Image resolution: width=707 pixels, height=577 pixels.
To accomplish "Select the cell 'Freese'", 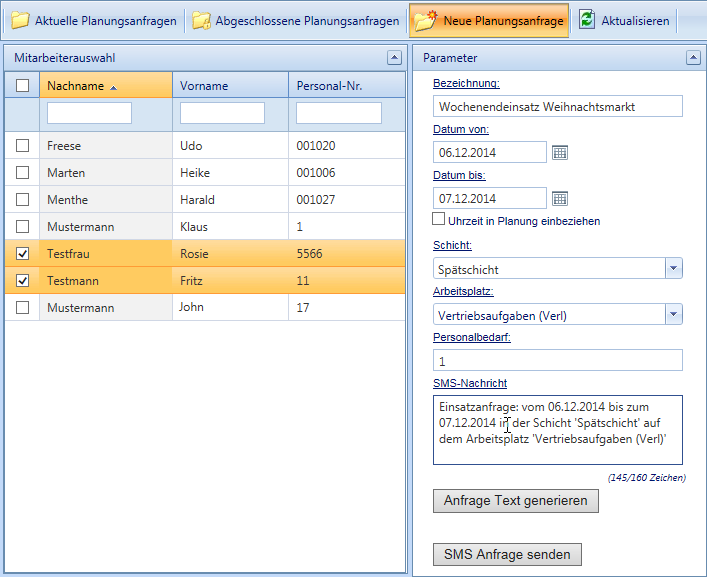I will tap(106, 146).
